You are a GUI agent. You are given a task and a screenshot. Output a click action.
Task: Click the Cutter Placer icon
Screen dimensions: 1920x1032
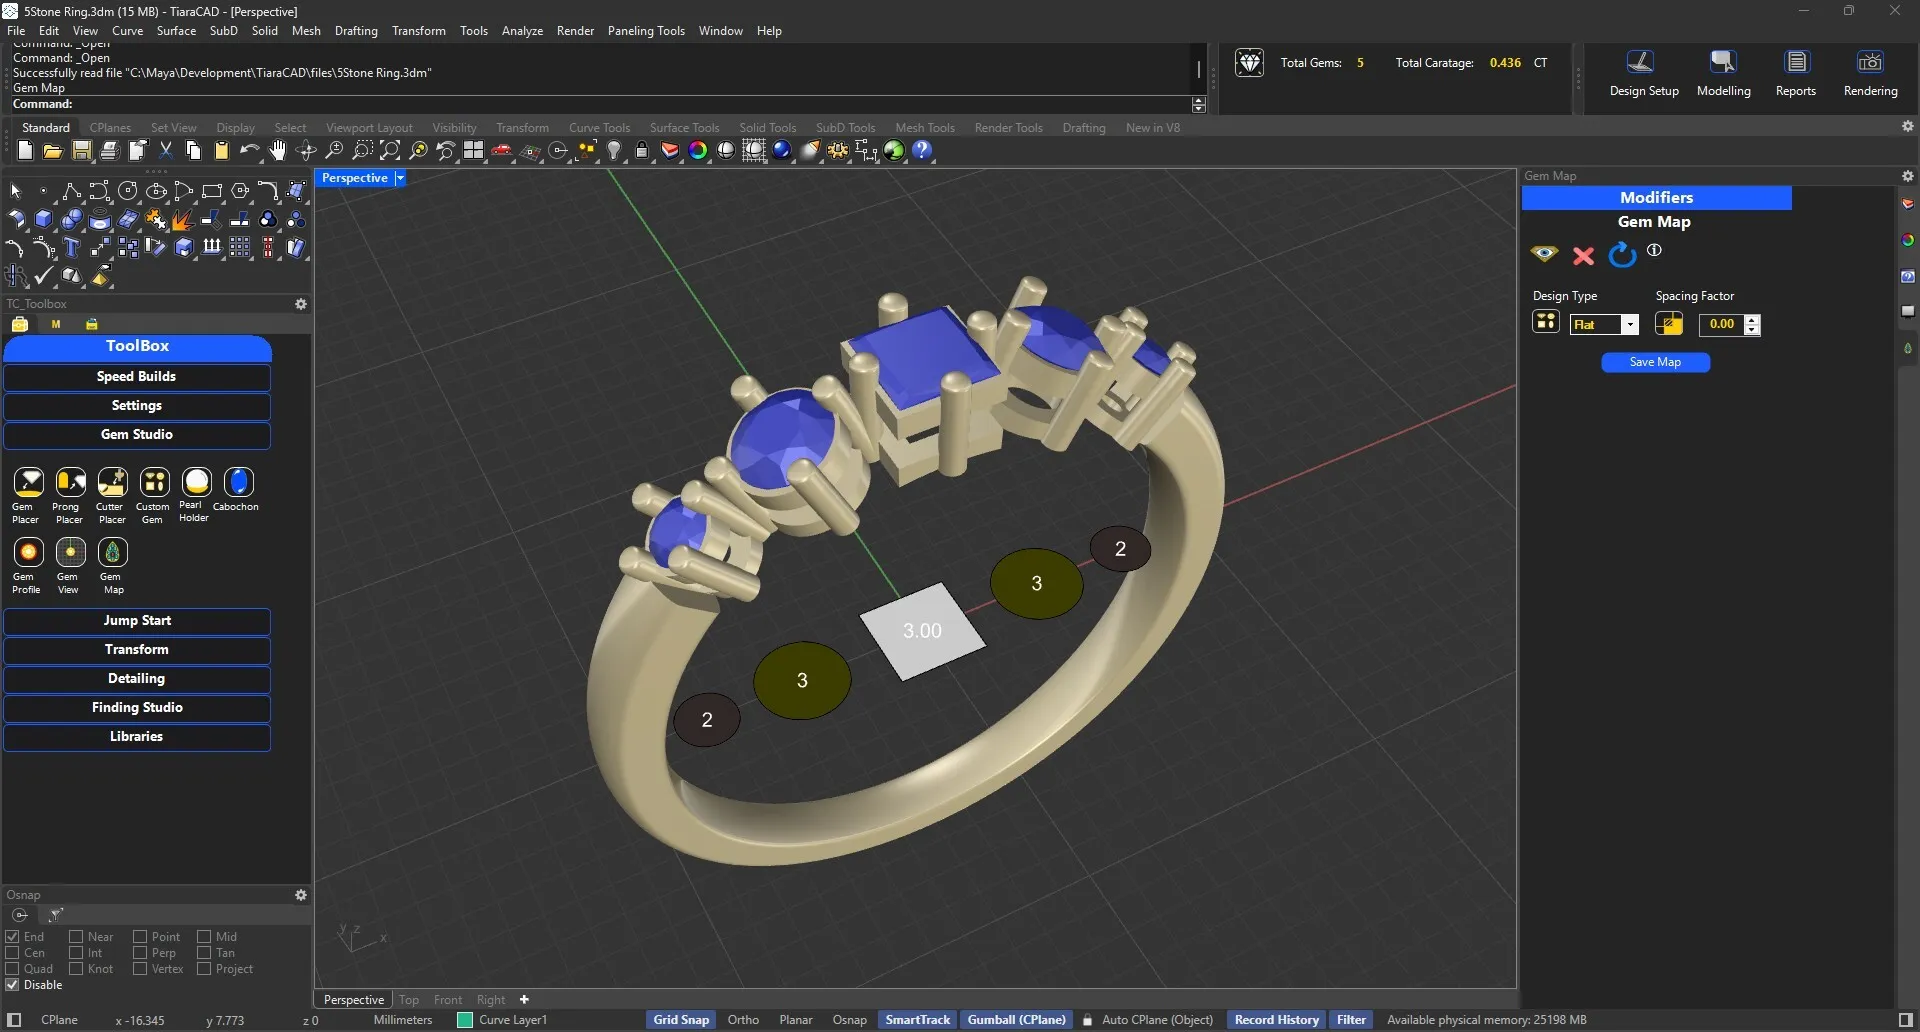pyautogui.click(x=112, y=483)
